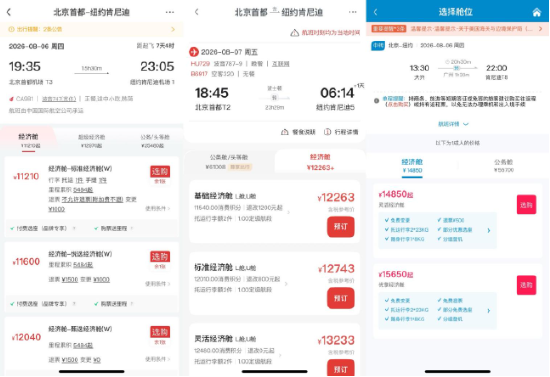
Task: Switch to business/first class tab in left panel
Action: pyautogui.click(x=155, y=141)
